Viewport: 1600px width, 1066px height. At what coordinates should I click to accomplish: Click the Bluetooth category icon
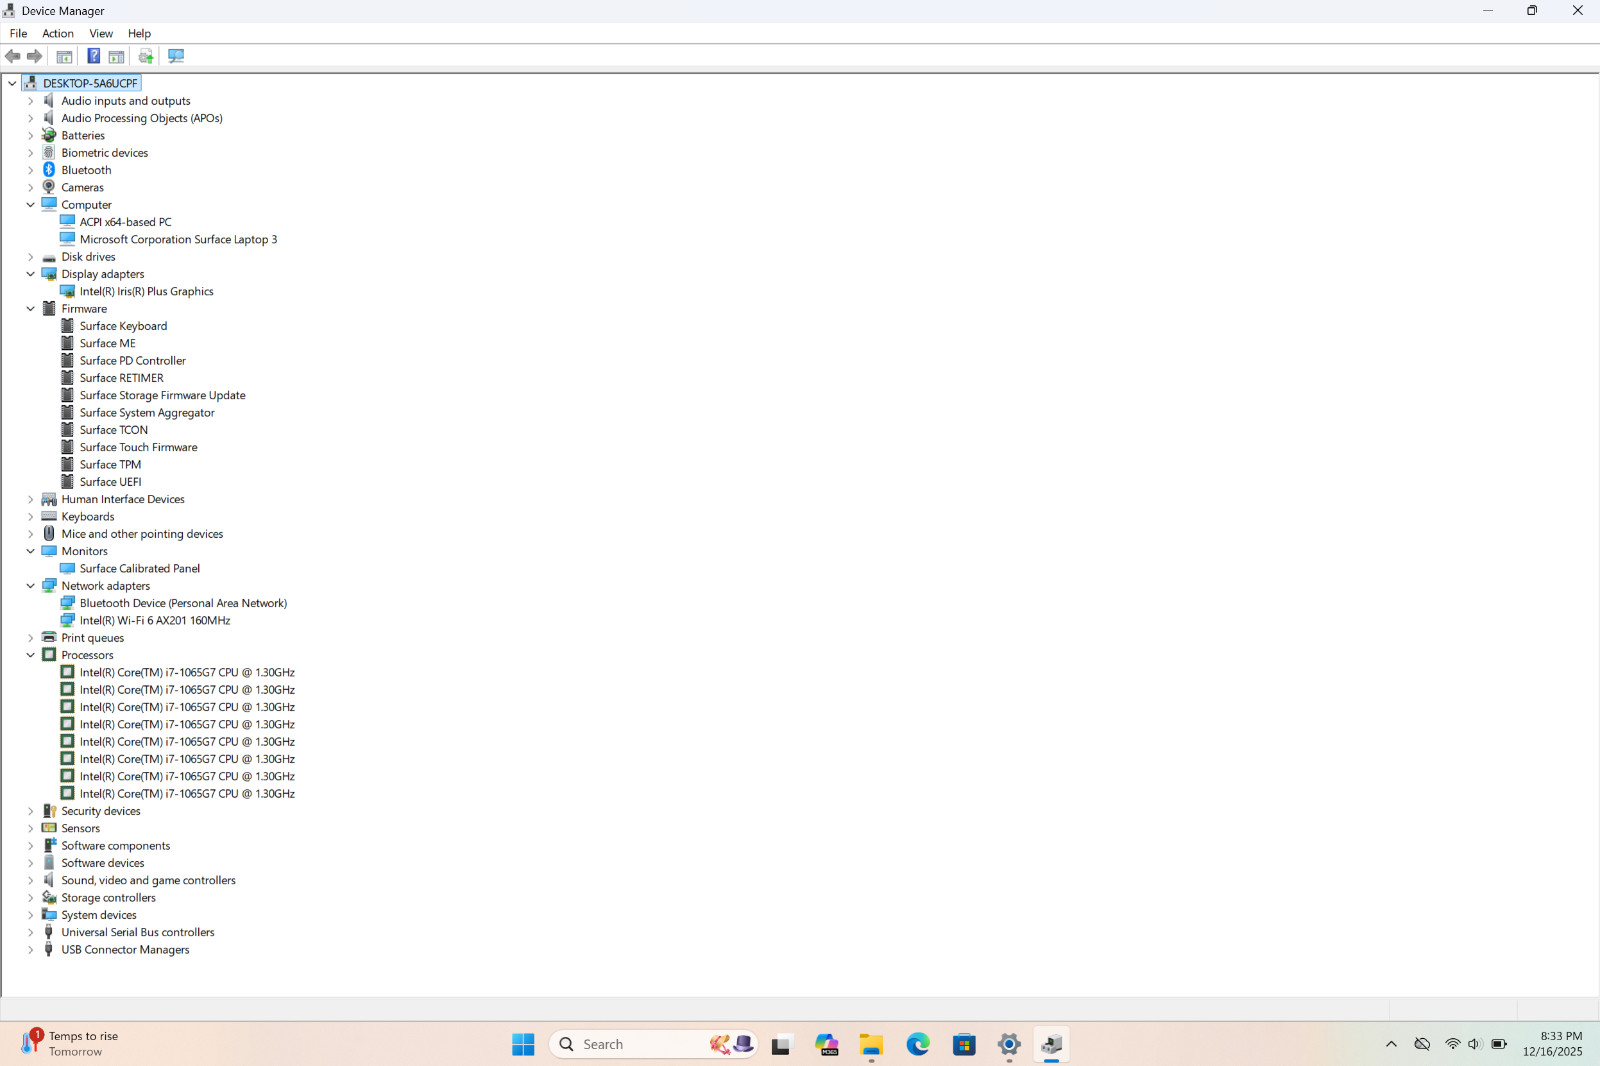pos(49,170)
